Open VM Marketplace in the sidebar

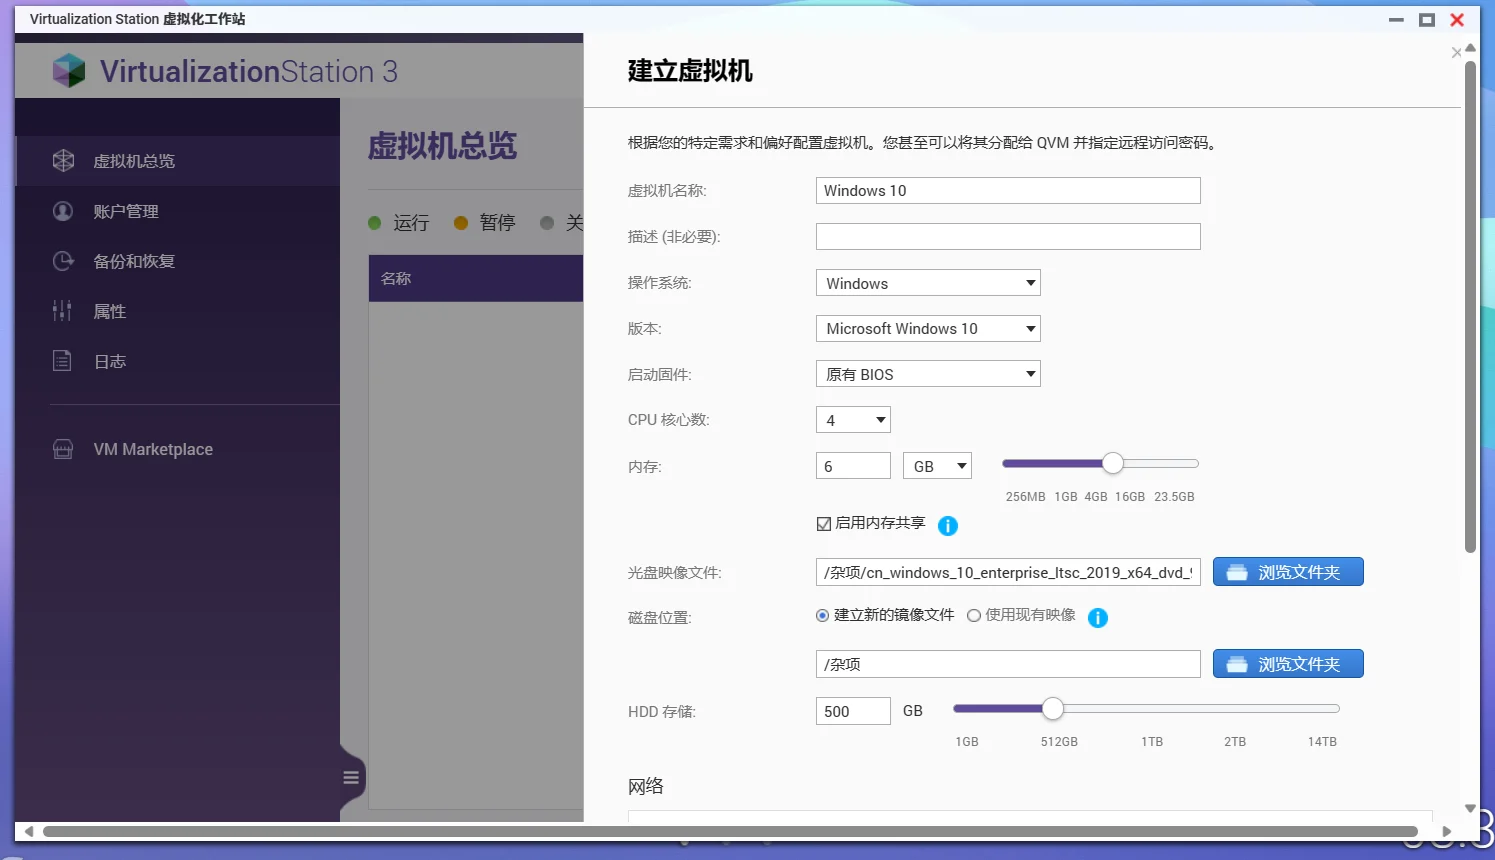(62, 449)
